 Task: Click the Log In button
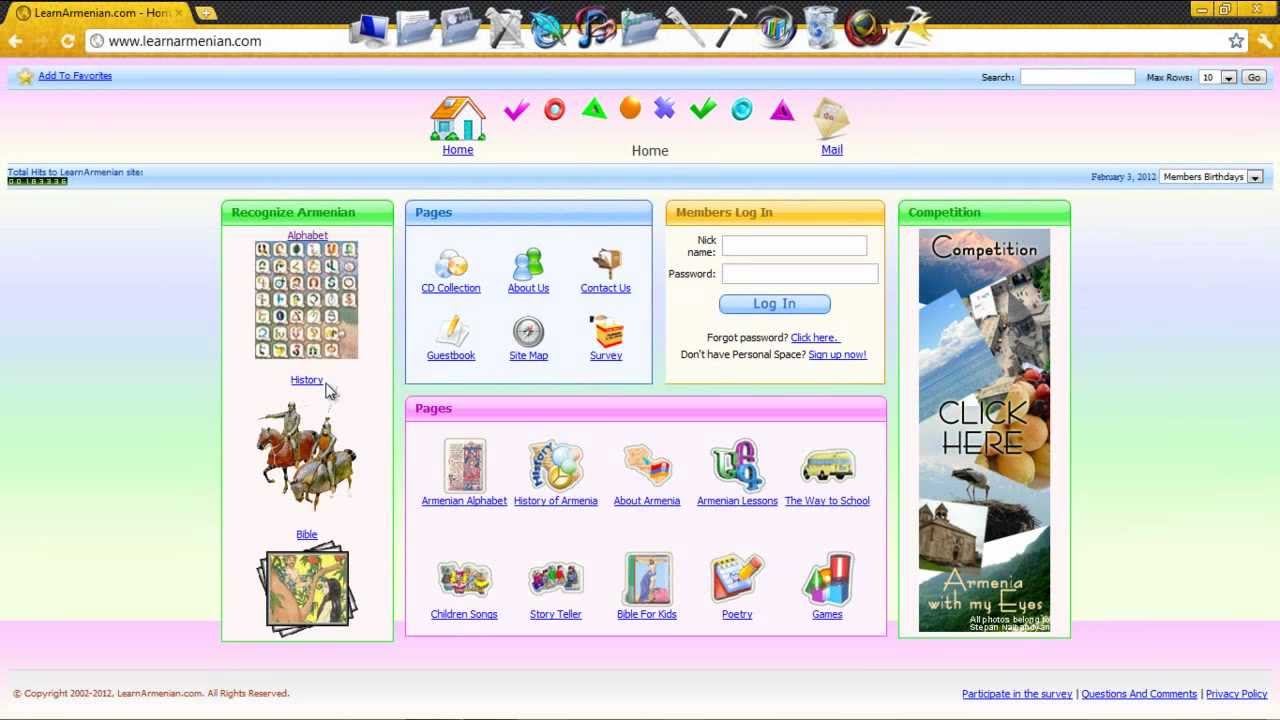point(774,304)
